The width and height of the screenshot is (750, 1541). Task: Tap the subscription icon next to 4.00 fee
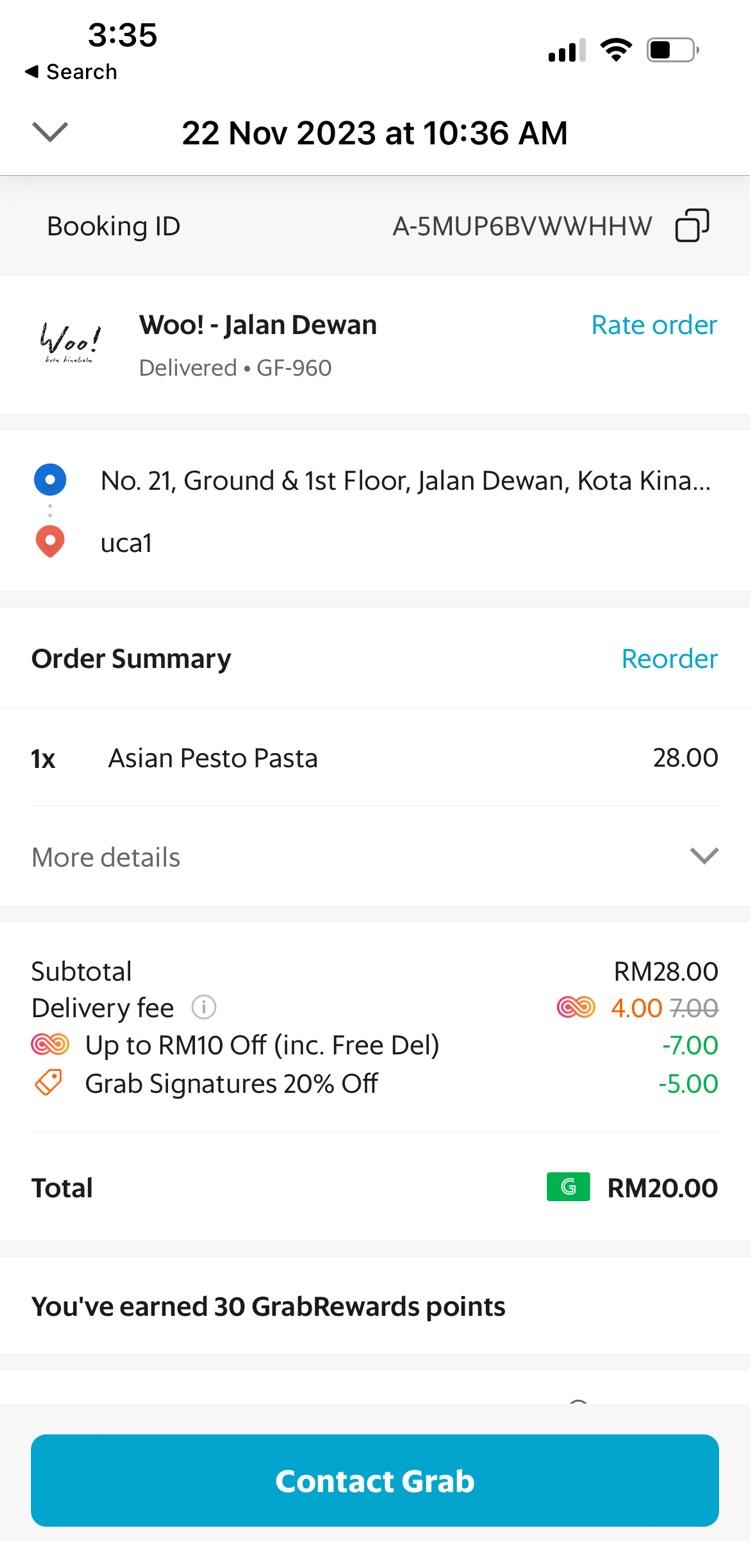pos(576,1007)
